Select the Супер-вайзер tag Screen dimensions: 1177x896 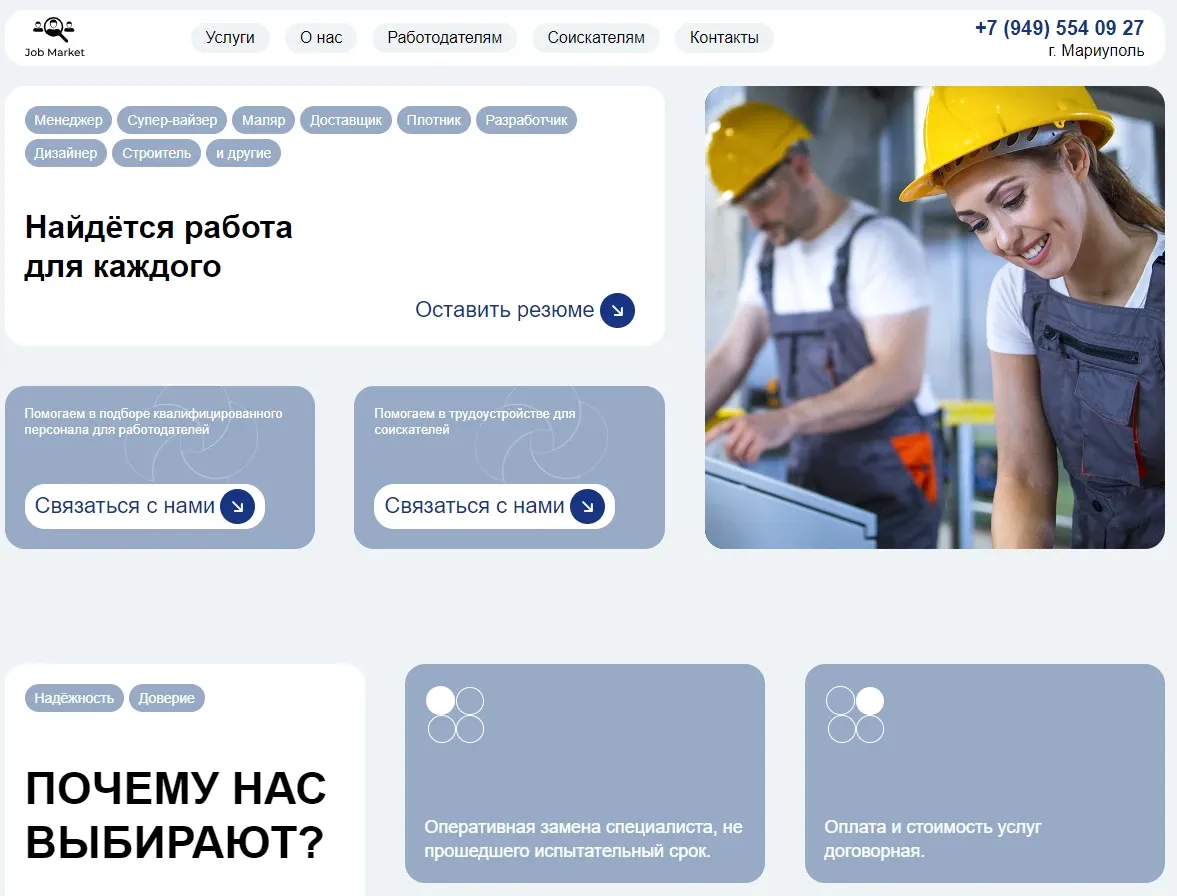pyautogui.click(x=172, y=120)
